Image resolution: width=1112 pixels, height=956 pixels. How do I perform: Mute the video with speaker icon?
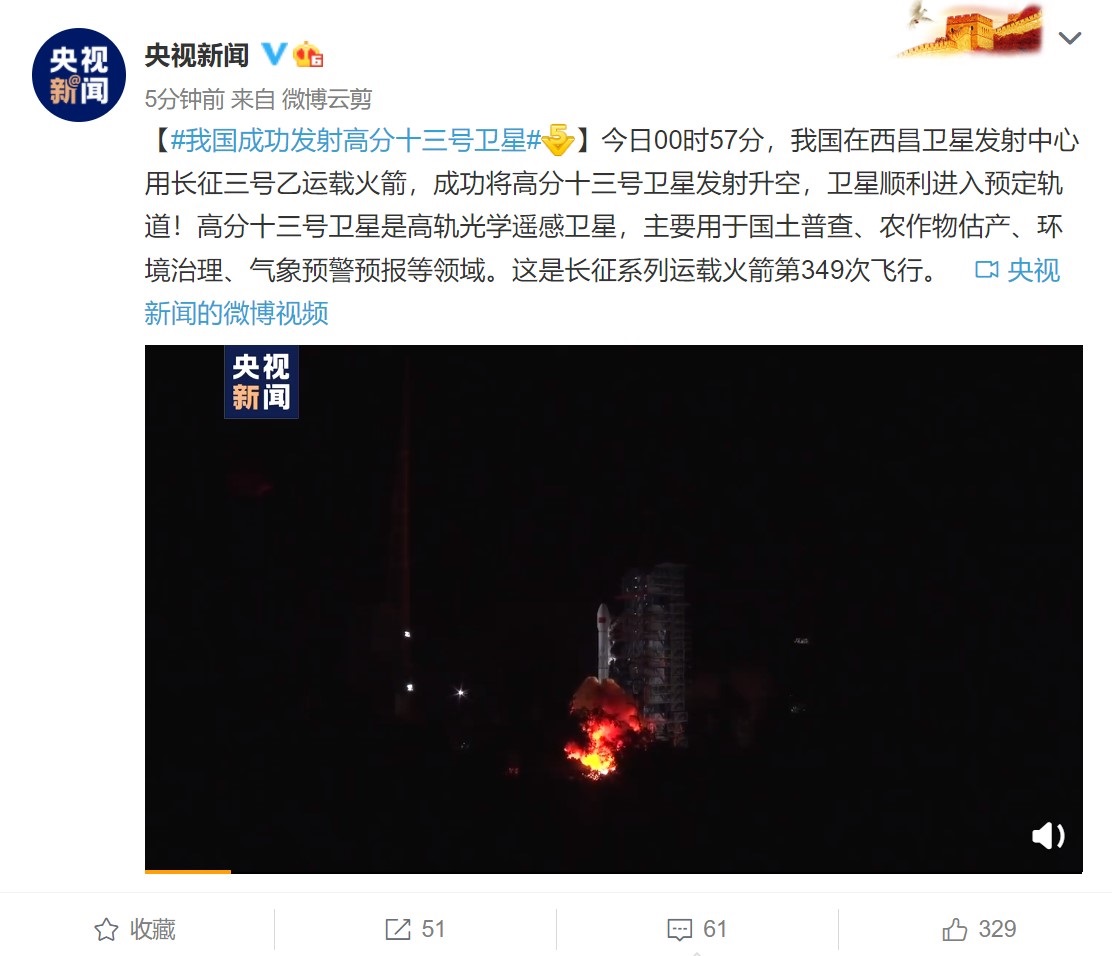[x=1048, y=835]
